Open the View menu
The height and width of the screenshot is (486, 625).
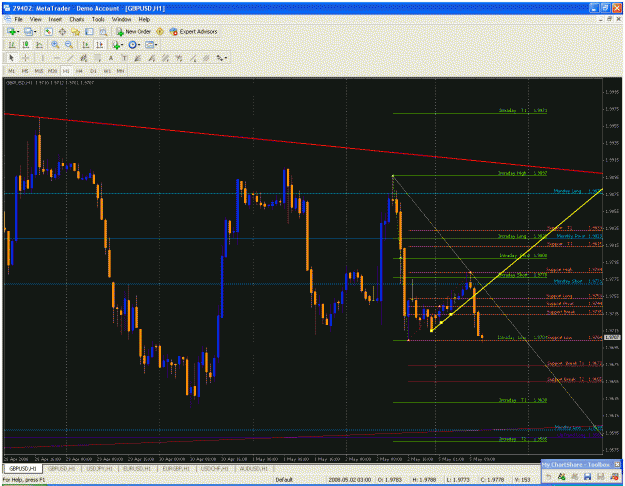(35, 19)
